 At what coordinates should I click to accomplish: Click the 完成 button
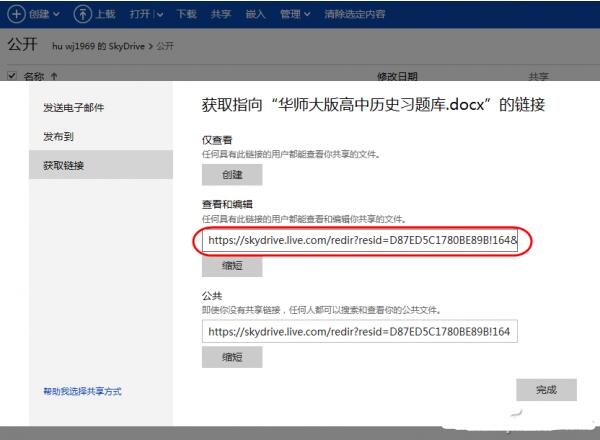[546, 390]
